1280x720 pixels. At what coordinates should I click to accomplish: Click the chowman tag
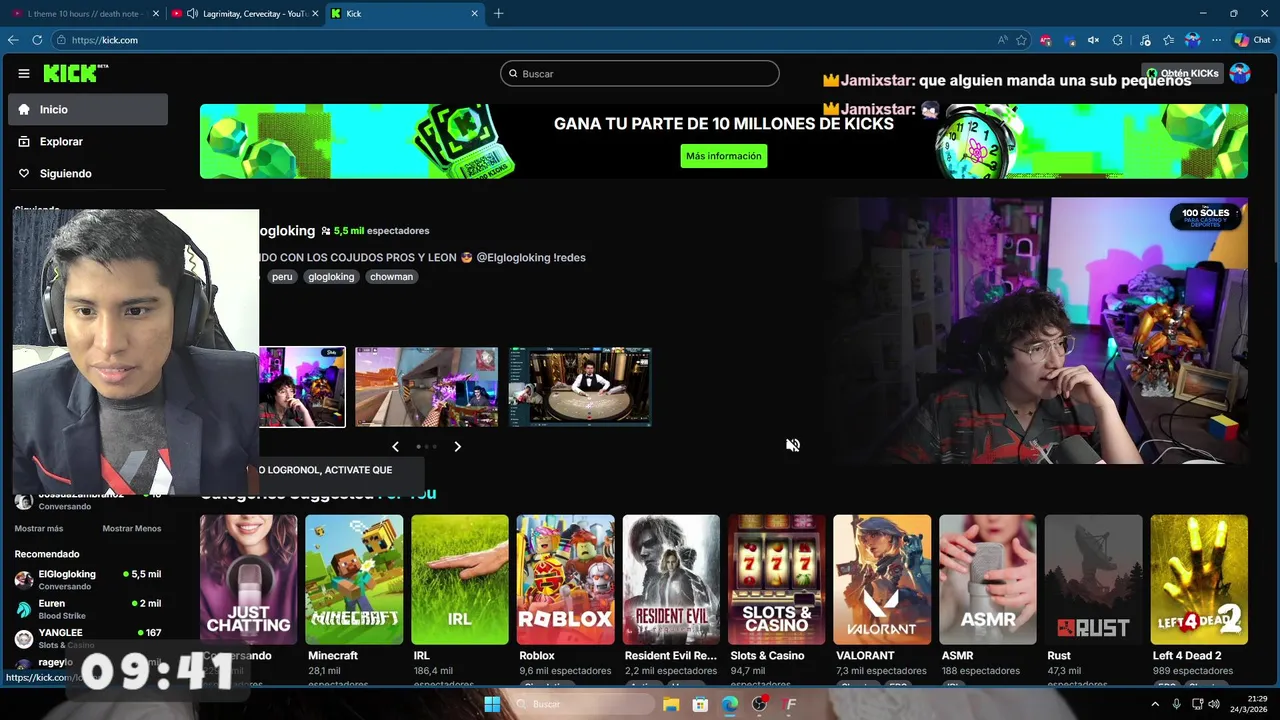point(391,277)
